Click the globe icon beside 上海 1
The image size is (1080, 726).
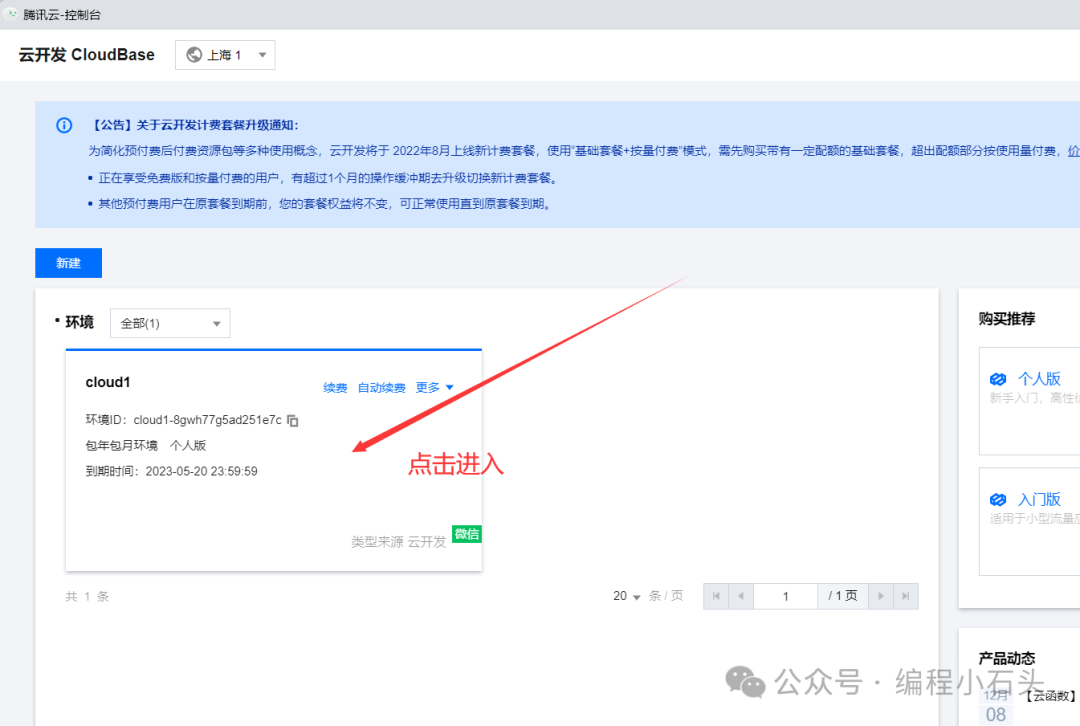(194, 55)
